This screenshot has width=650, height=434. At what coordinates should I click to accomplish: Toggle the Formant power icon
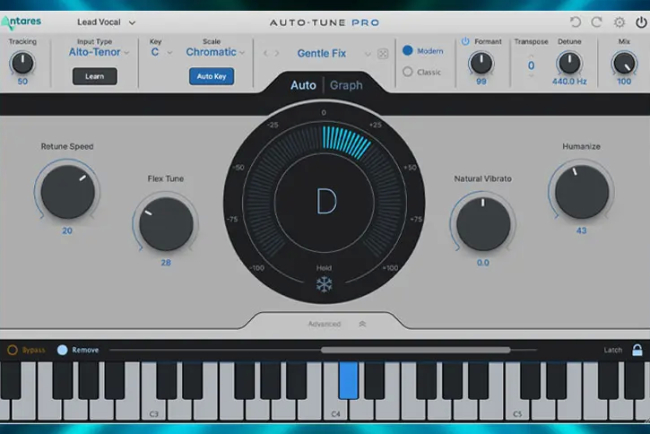pyautogui.click(x=466, y=41)
